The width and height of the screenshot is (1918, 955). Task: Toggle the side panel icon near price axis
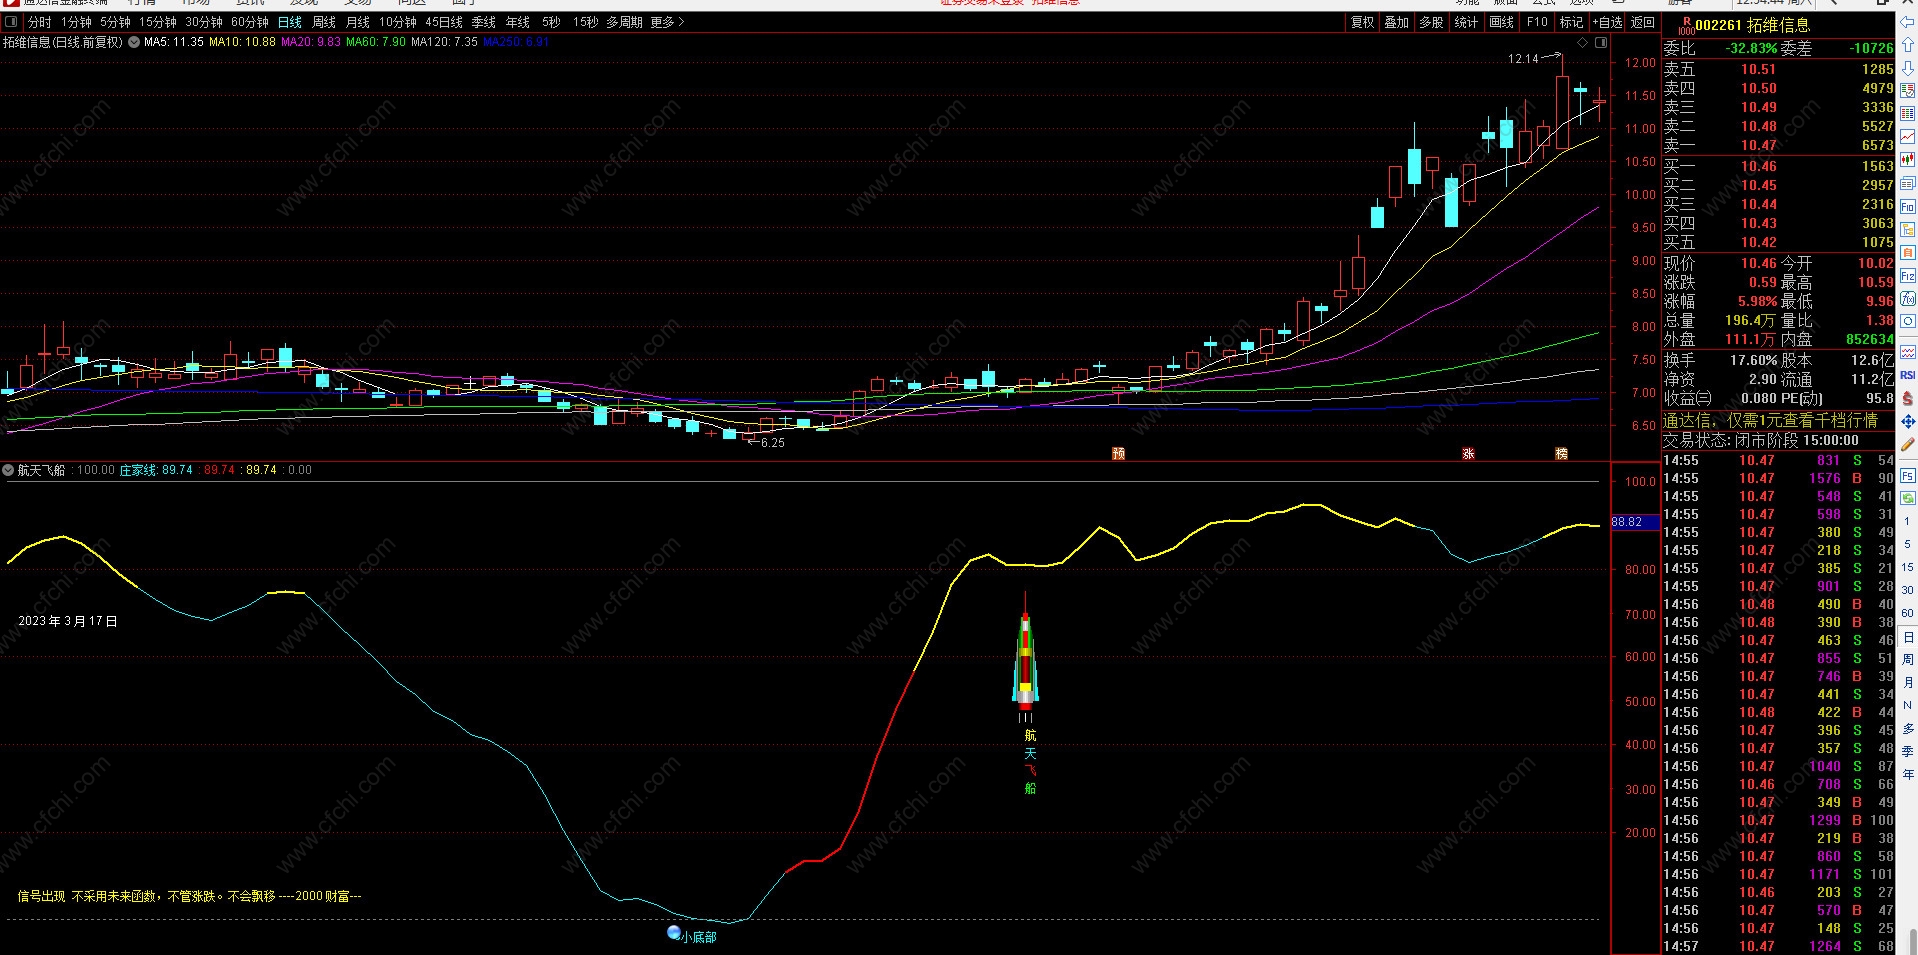pyautogui.click(x=1601, y=43)
